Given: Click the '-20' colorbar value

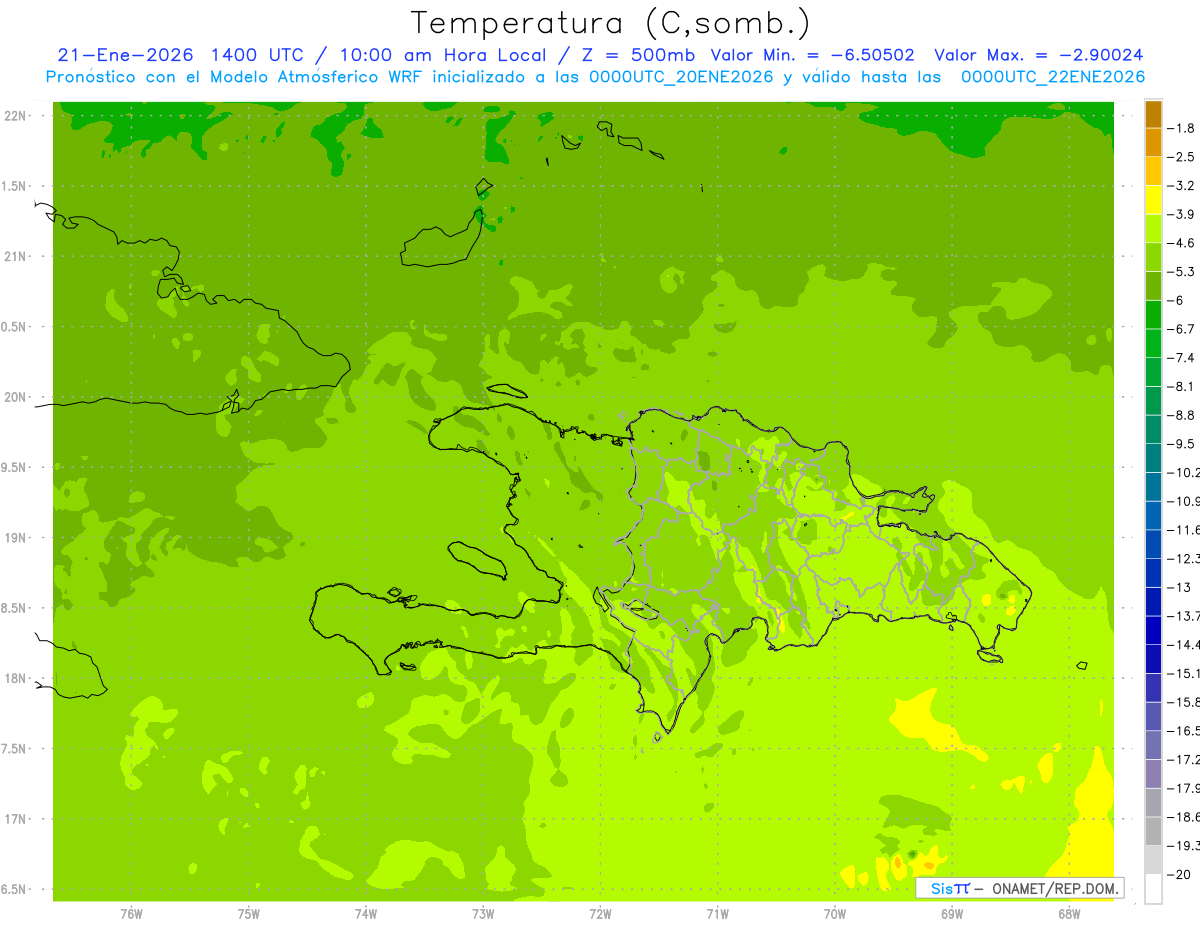Looking at the screenshot, I should (x=1178, y=875).
